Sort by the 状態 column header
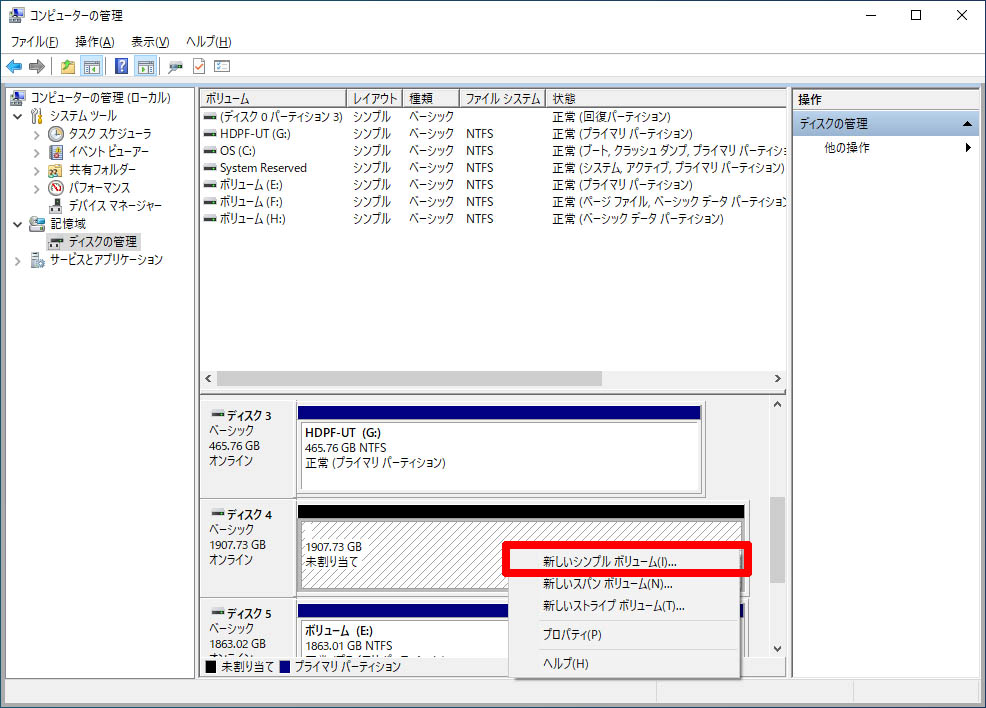This screenshot has height=708, width=986. pyautogui.click(x=666, y=99)
